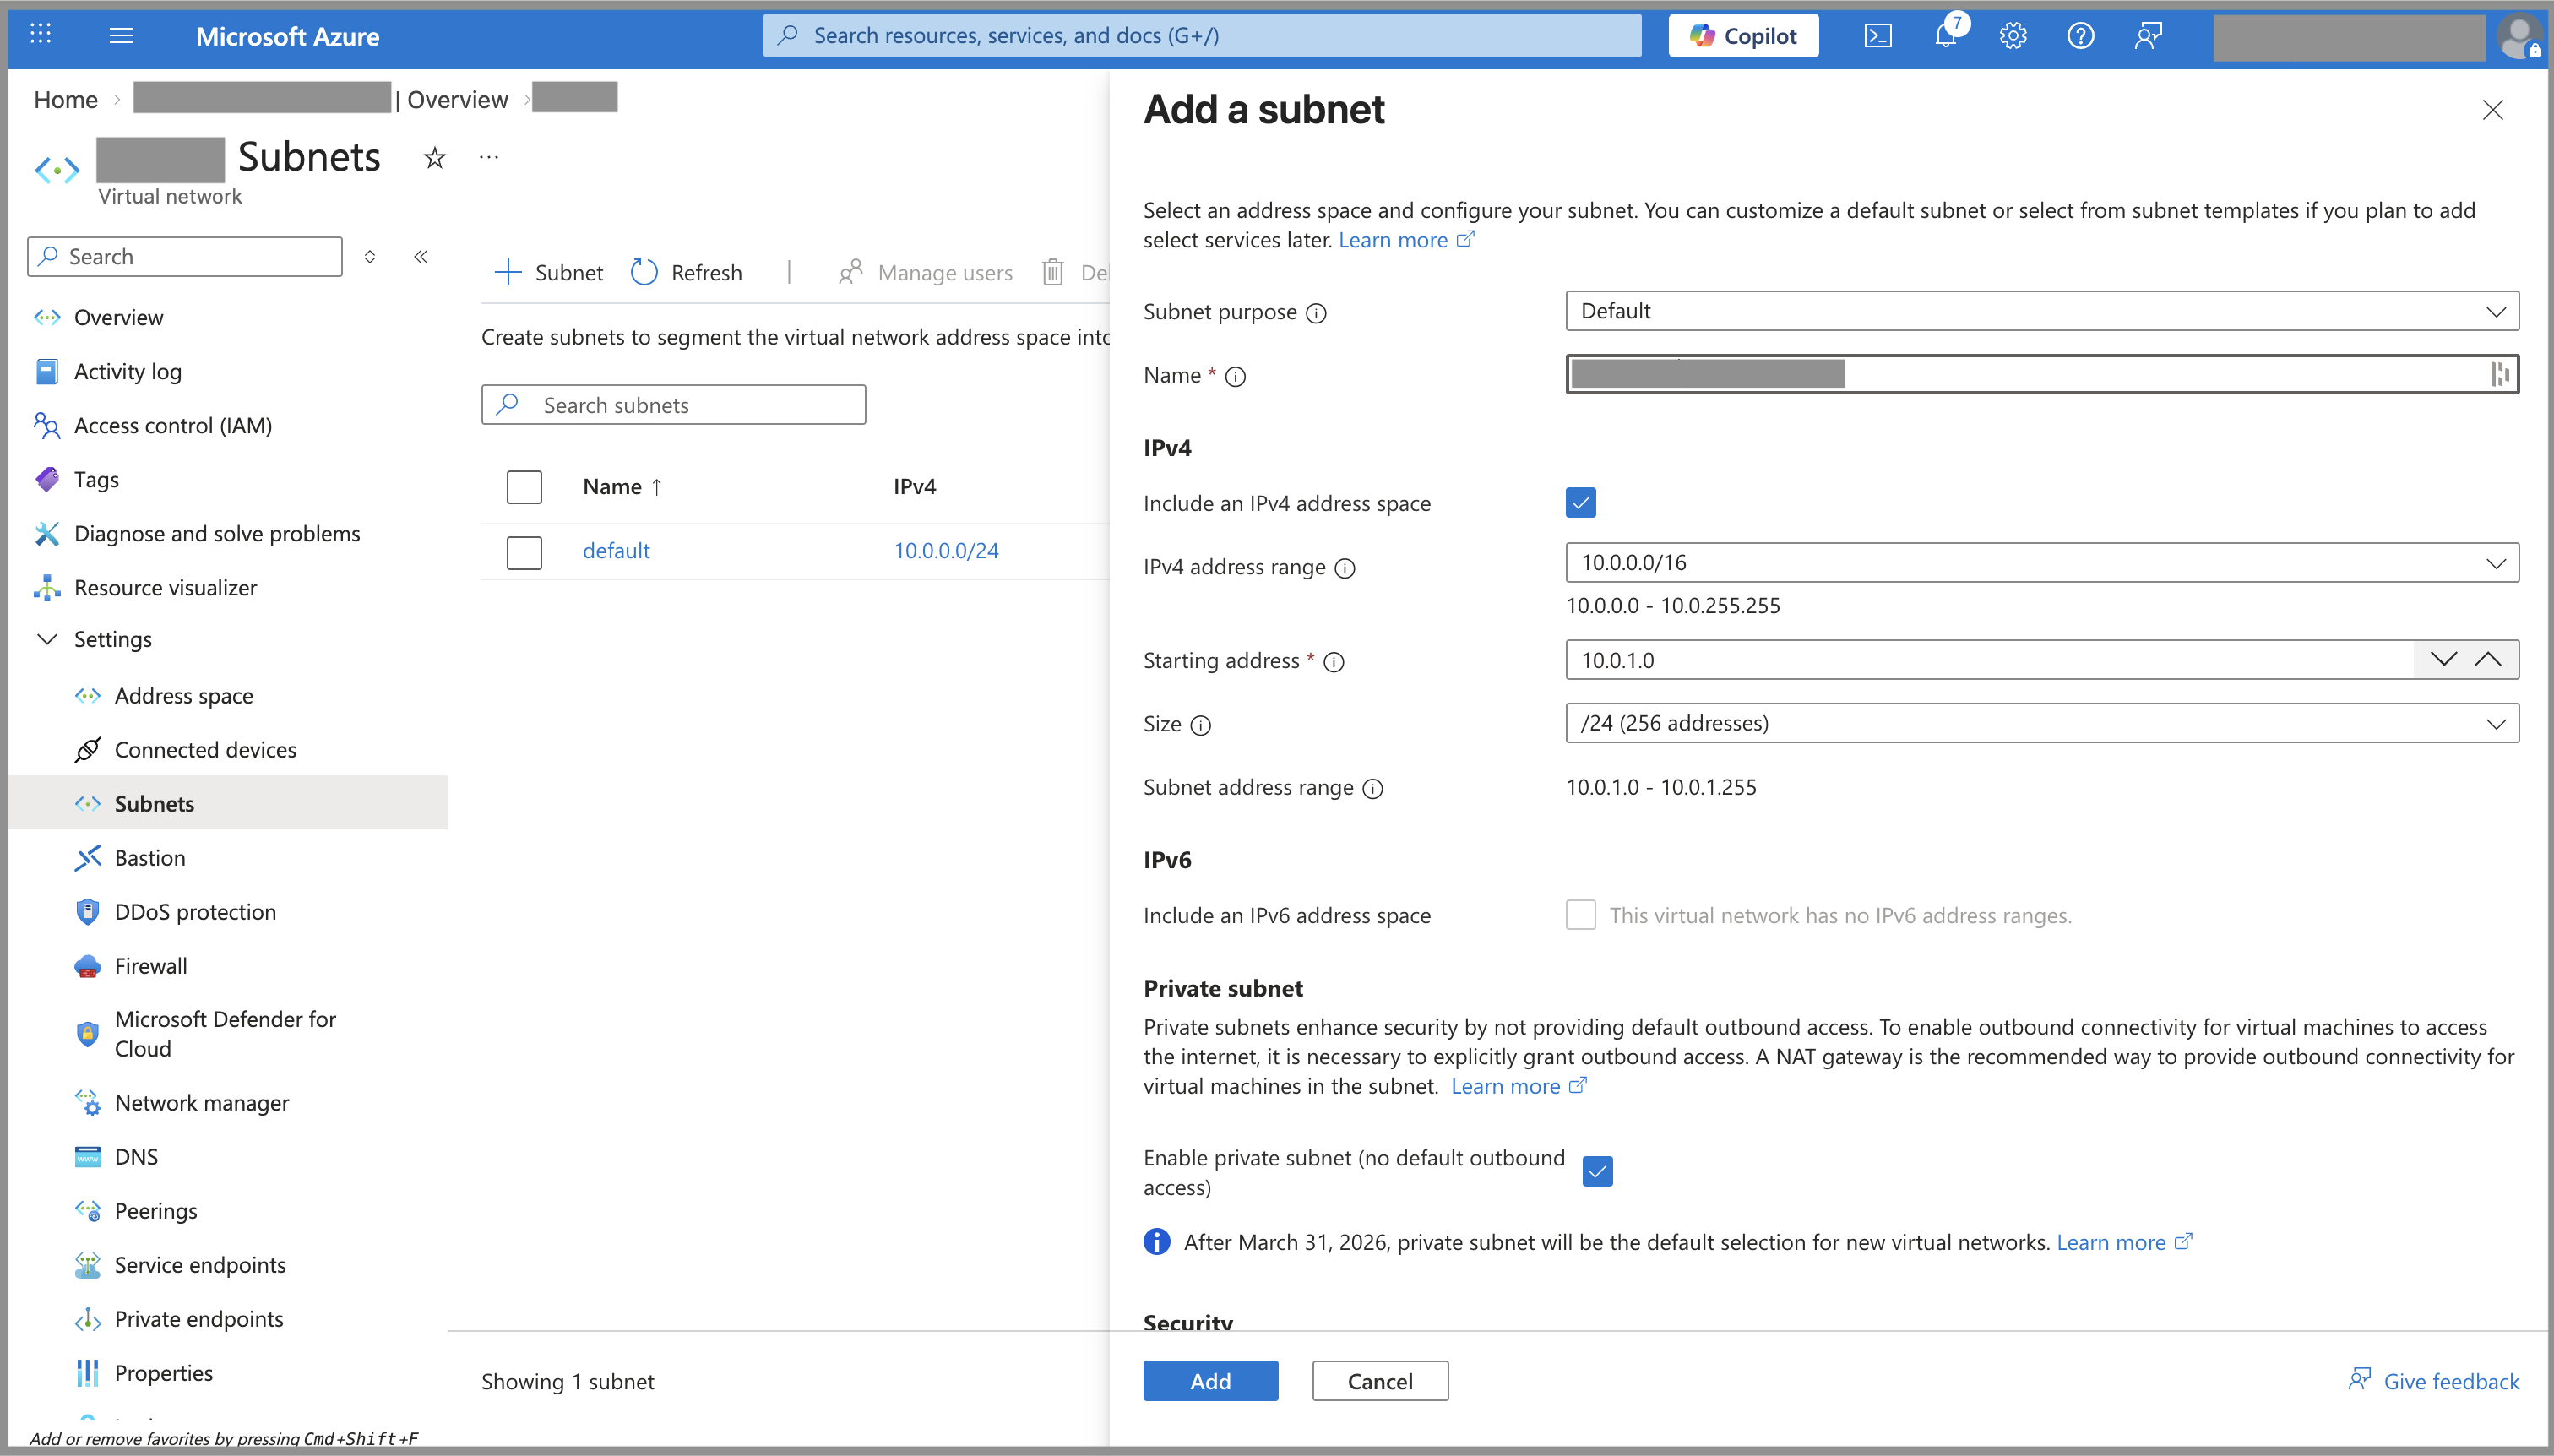Open Cloud Shell from top bar
2554x1456 pixels.
tap(1878, 36)
